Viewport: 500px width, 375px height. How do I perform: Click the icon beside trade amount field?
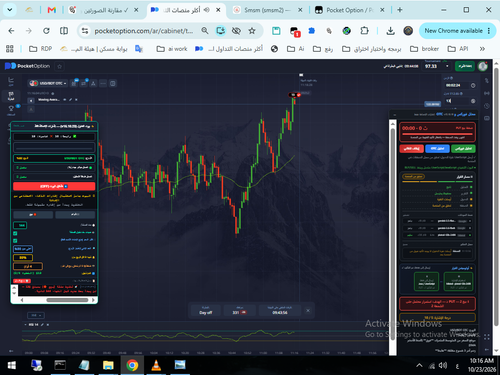(x=473, y=101)
